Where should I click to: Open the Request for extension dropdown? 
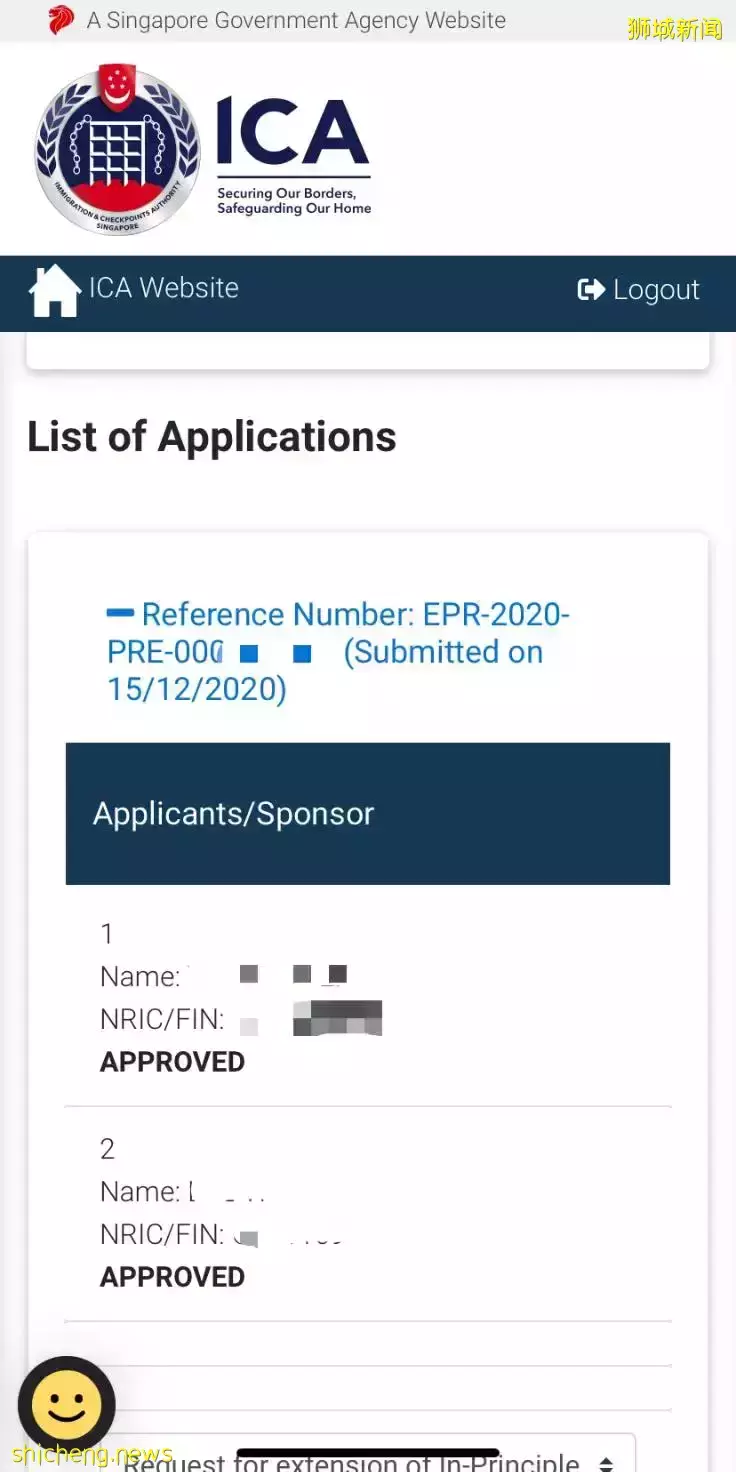point(360,1460)
